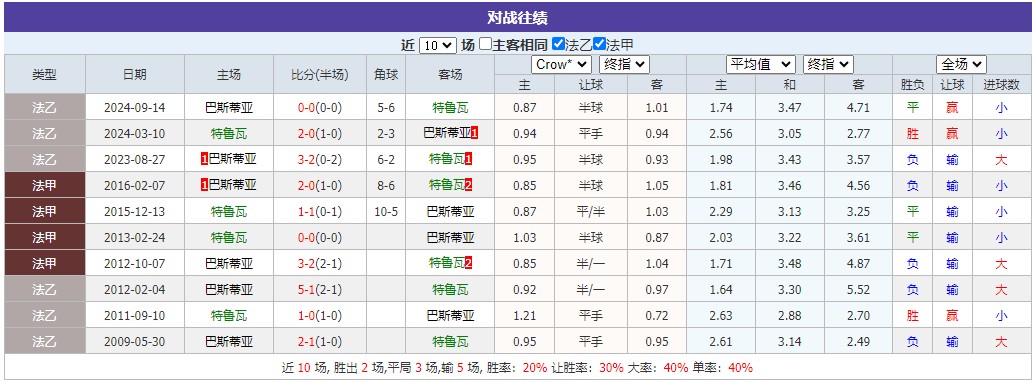Image resolution: width=1036 pixels, height=382 pixels.
Task: Click handicap 半/一 in 2012-02-04 row
Action: tap(591, 289)
